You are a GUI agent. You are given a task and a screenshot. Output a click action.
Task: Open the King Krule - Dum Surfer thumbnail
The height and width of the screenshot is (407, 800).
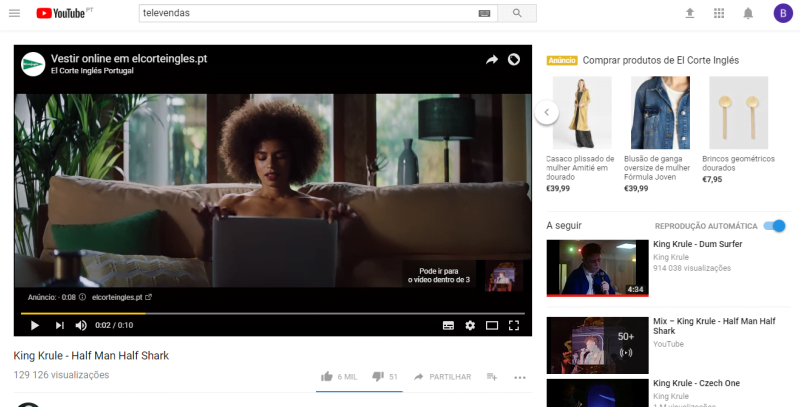597,268
